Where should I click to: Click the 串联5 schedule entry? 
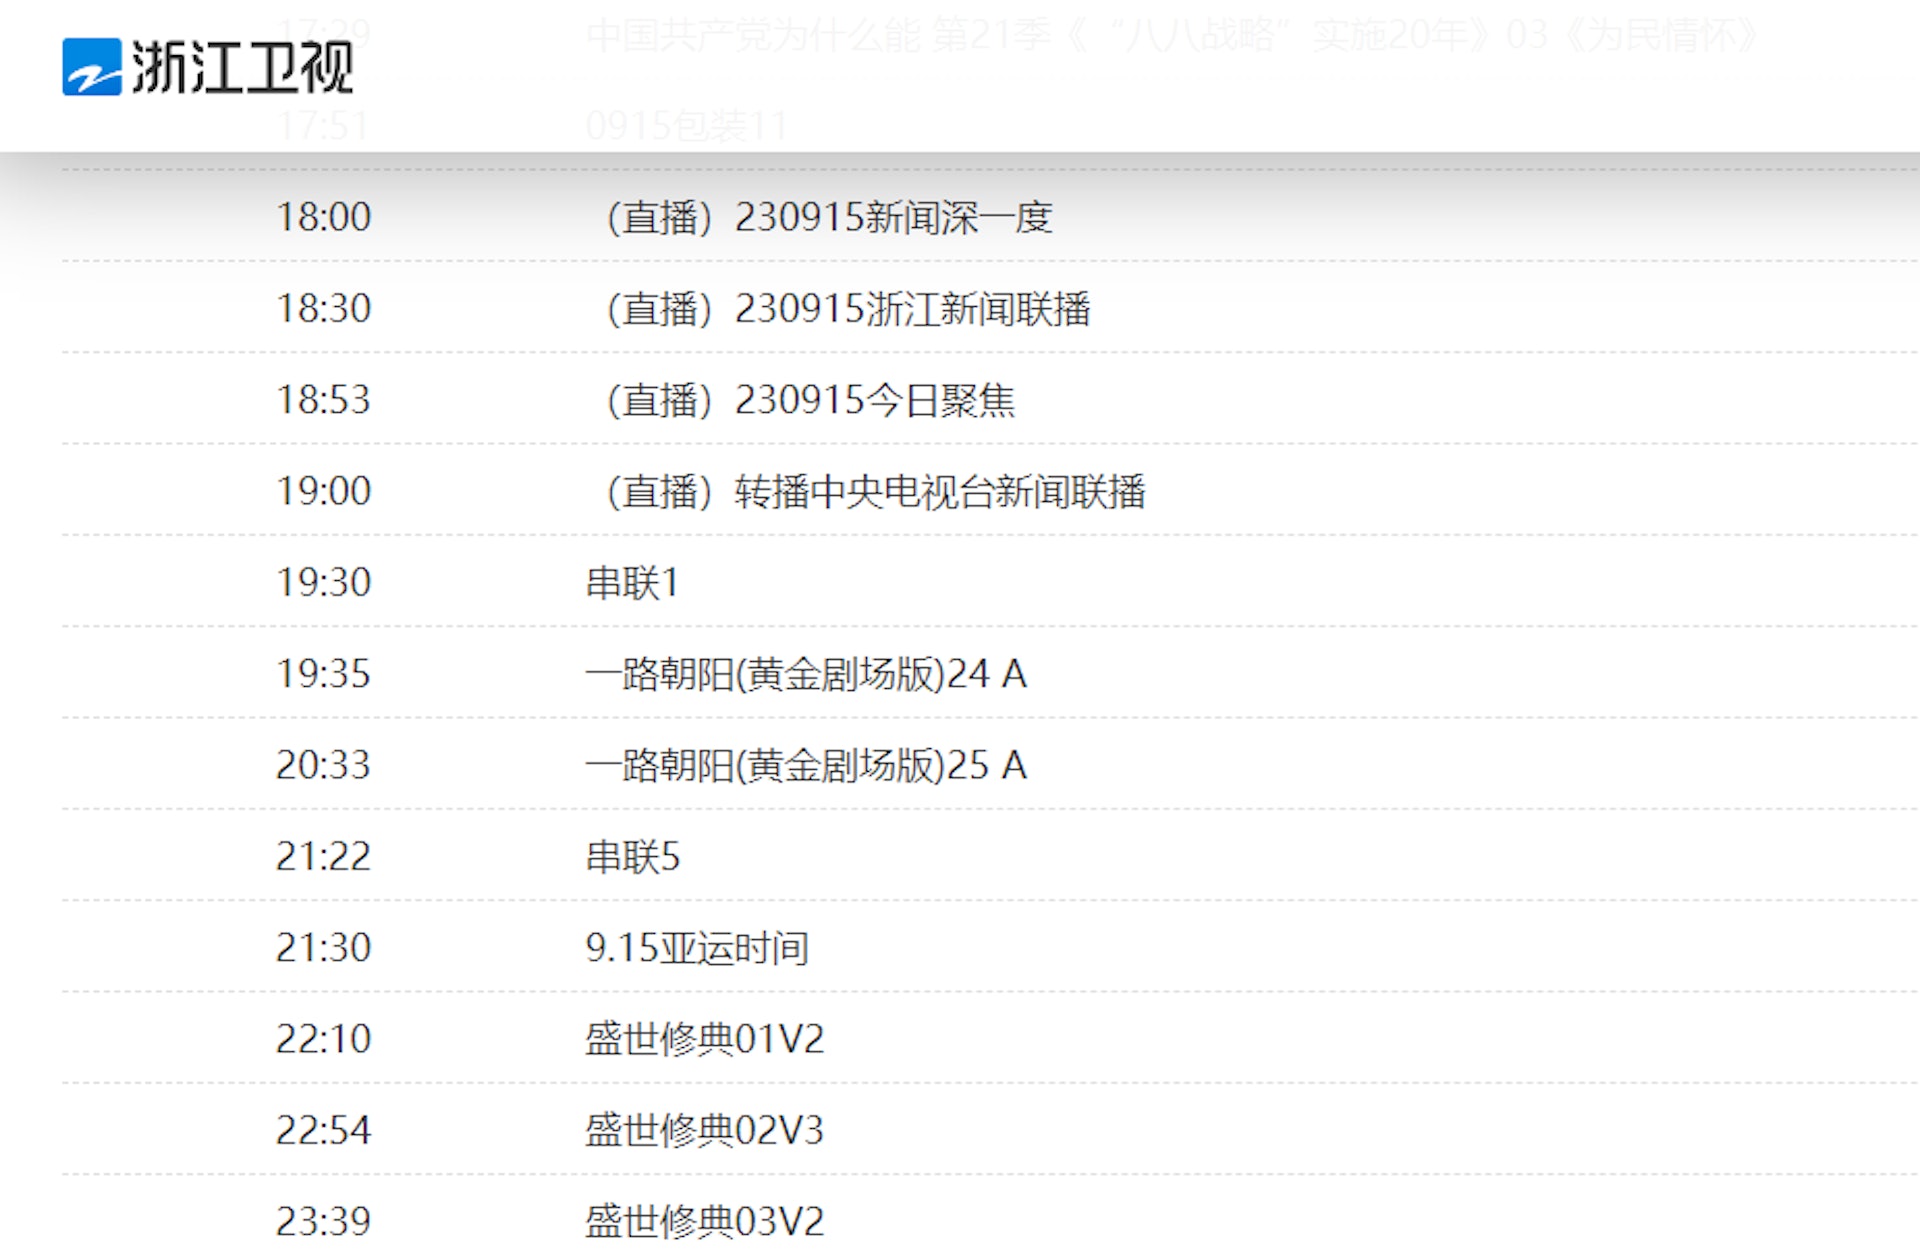click(x=632, y=857)
